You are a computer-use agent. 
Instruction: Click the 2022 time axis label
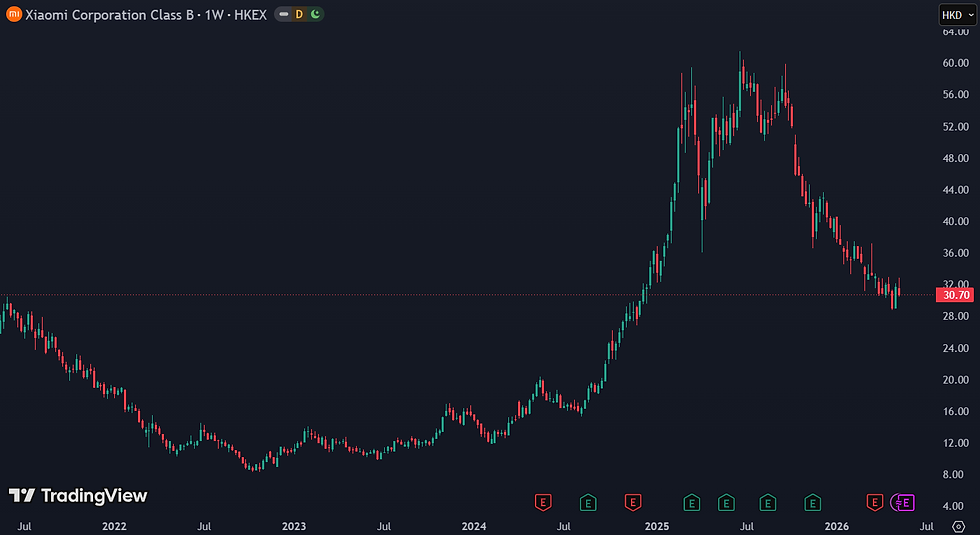[114, 526]
